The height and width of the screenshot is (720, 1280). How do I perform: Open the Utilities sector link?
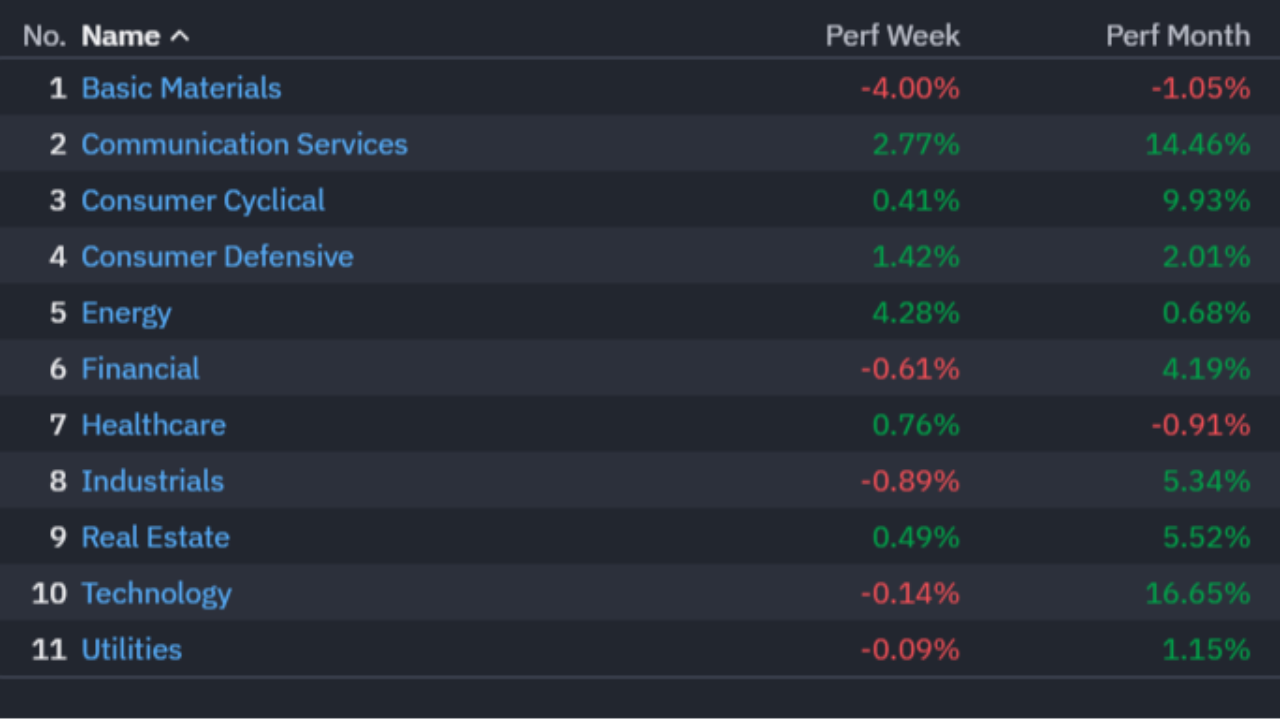pyautogui.click(x=131, y=650)
